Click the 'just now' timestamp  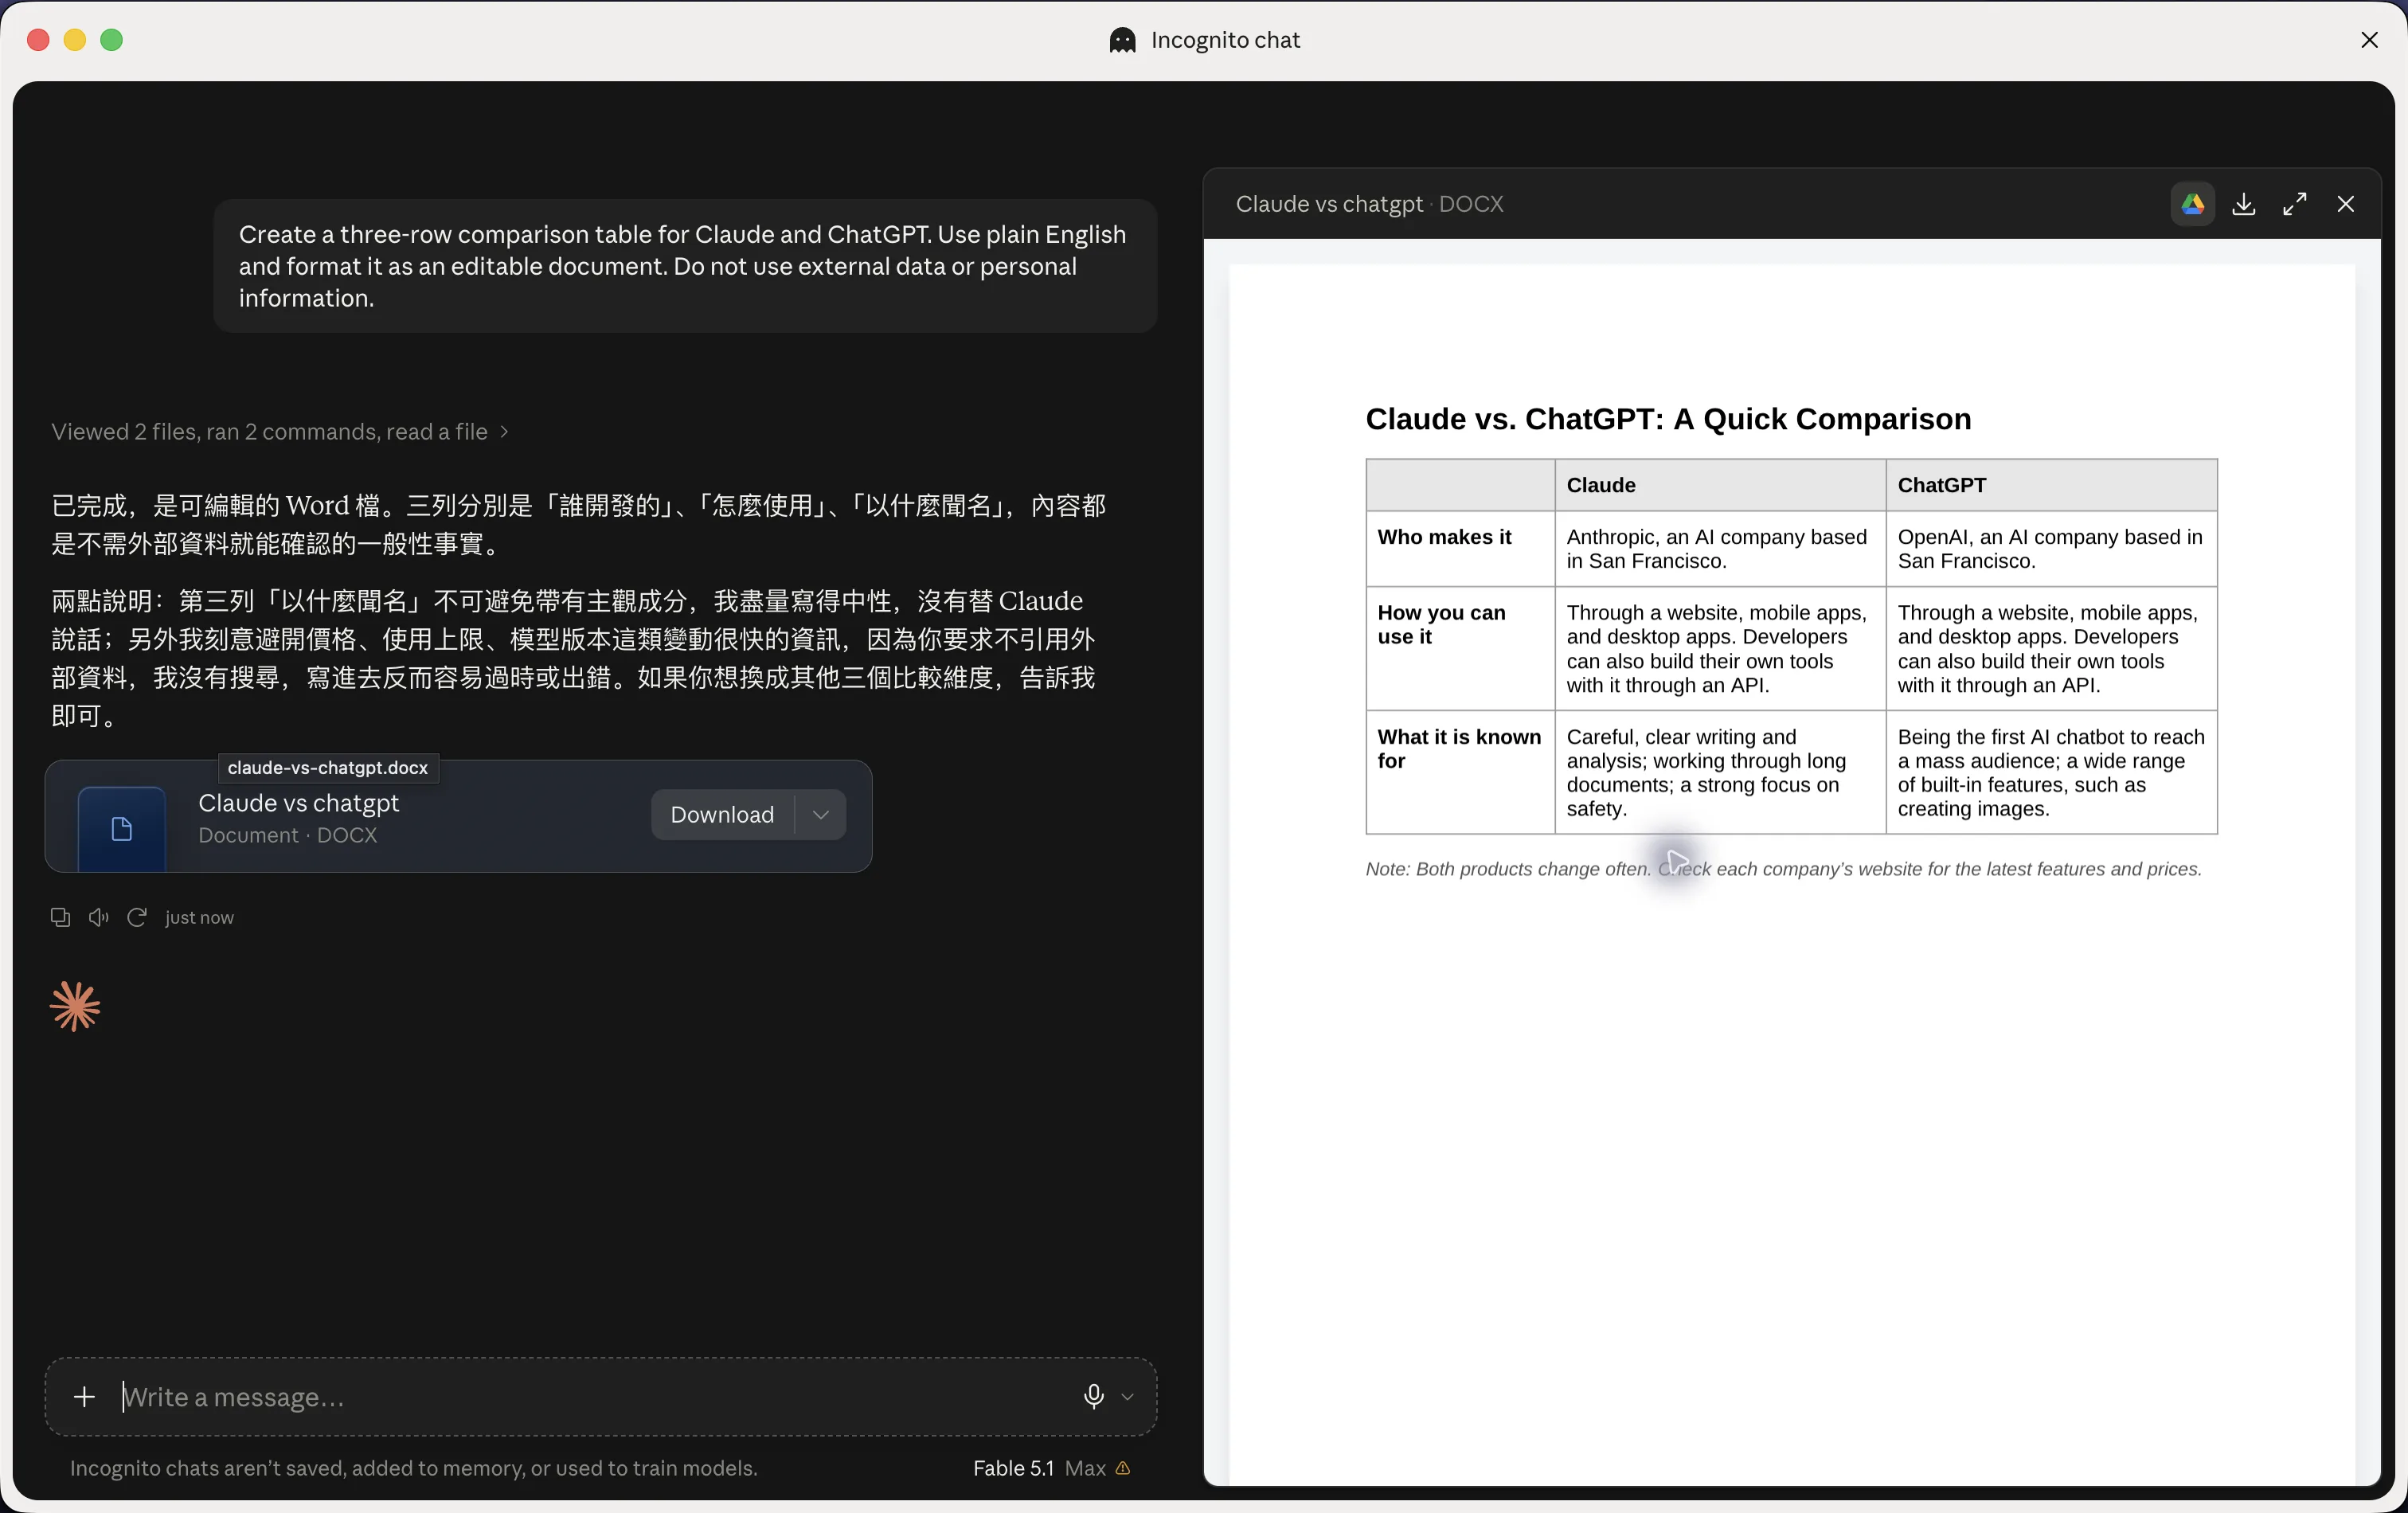(x=199, y=917)
